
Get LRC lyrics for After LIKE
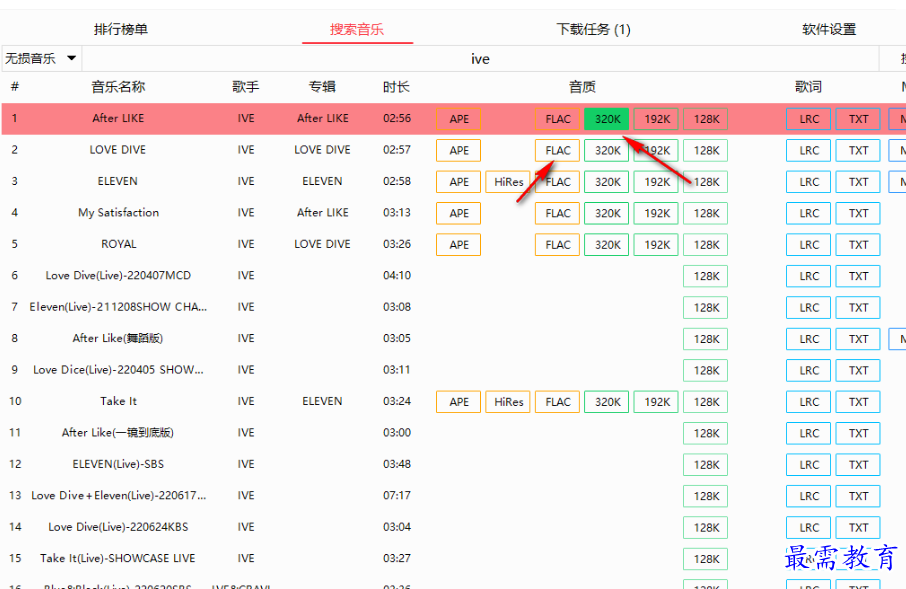pos(809,119)
